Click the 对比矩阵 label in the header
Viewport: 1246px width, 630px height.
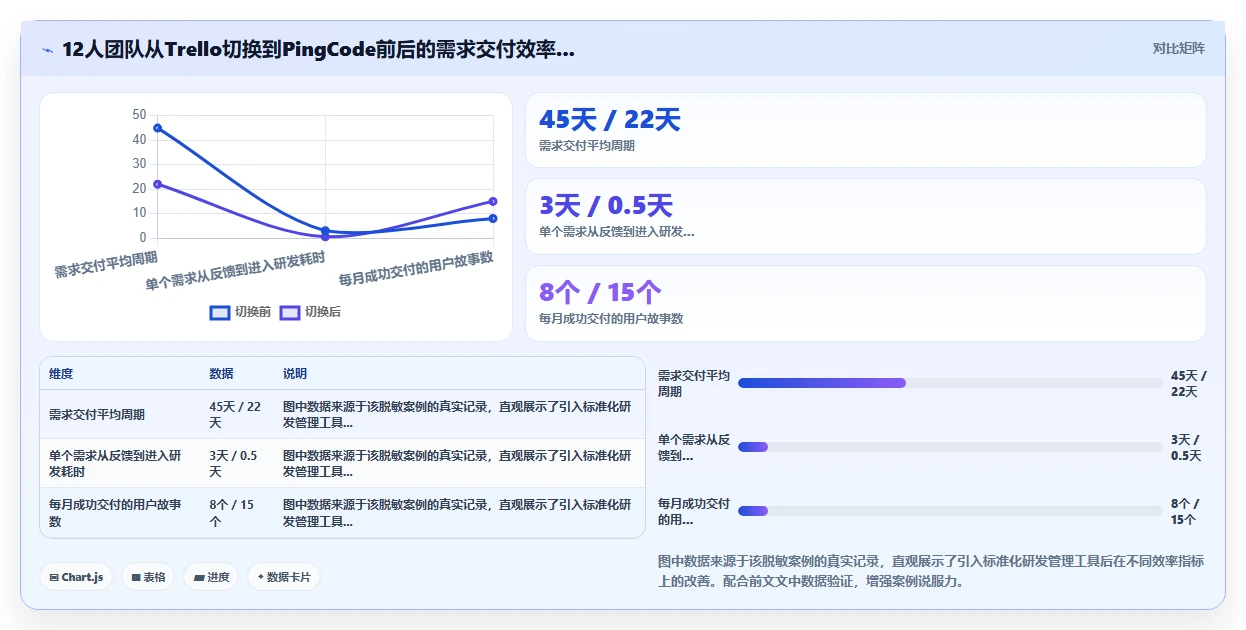point(1179,48)
